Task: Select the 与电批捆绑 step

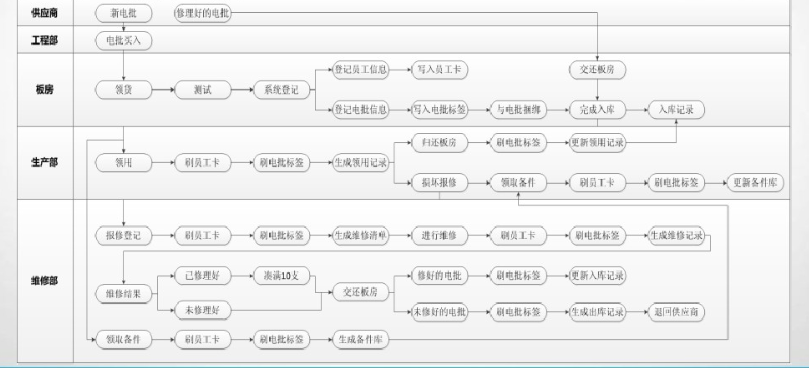Action: [x=519, y=110]
